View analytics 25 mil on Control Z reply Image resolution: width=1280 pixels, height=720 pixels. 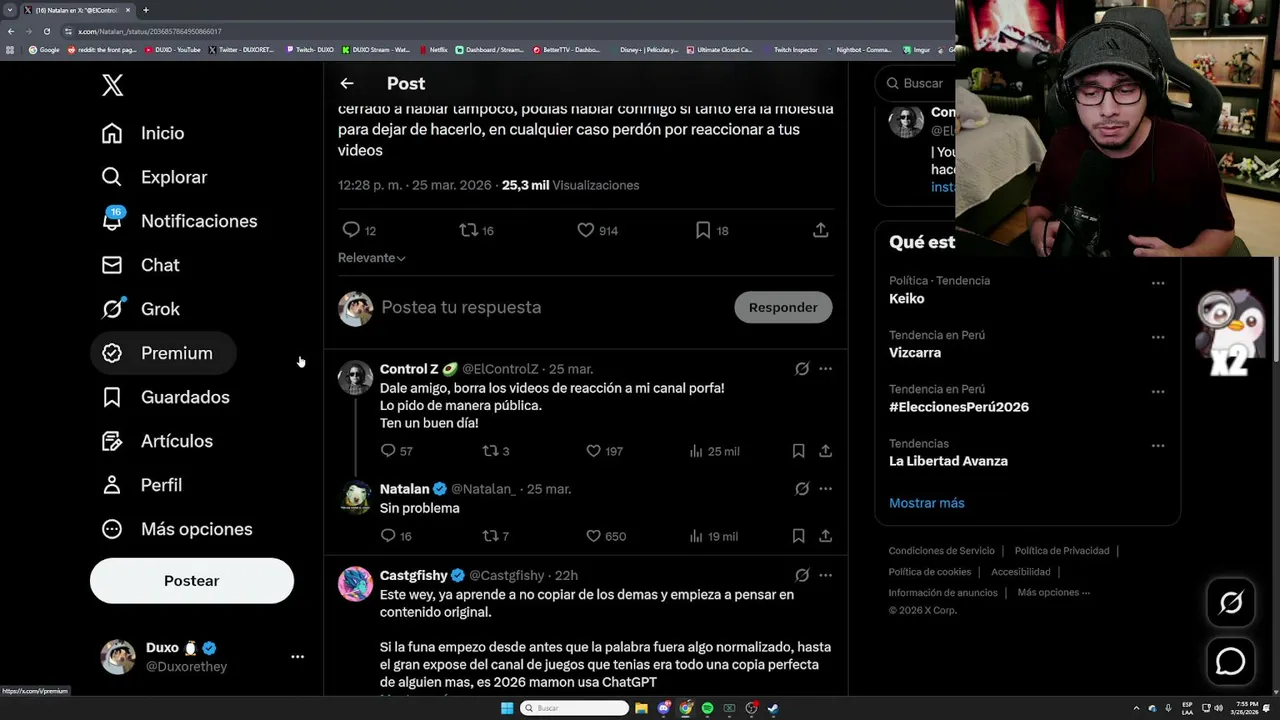pyautogui.click(x=714, y=451)
